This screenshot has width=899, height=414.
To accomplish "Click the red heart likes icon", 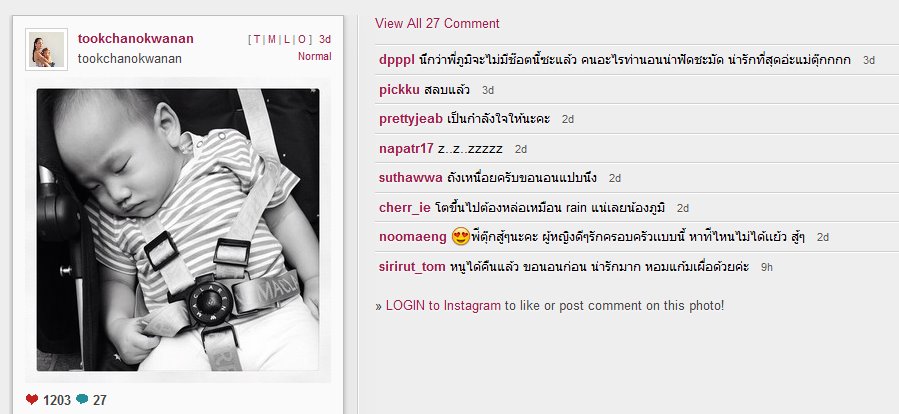I will point(32,399).
